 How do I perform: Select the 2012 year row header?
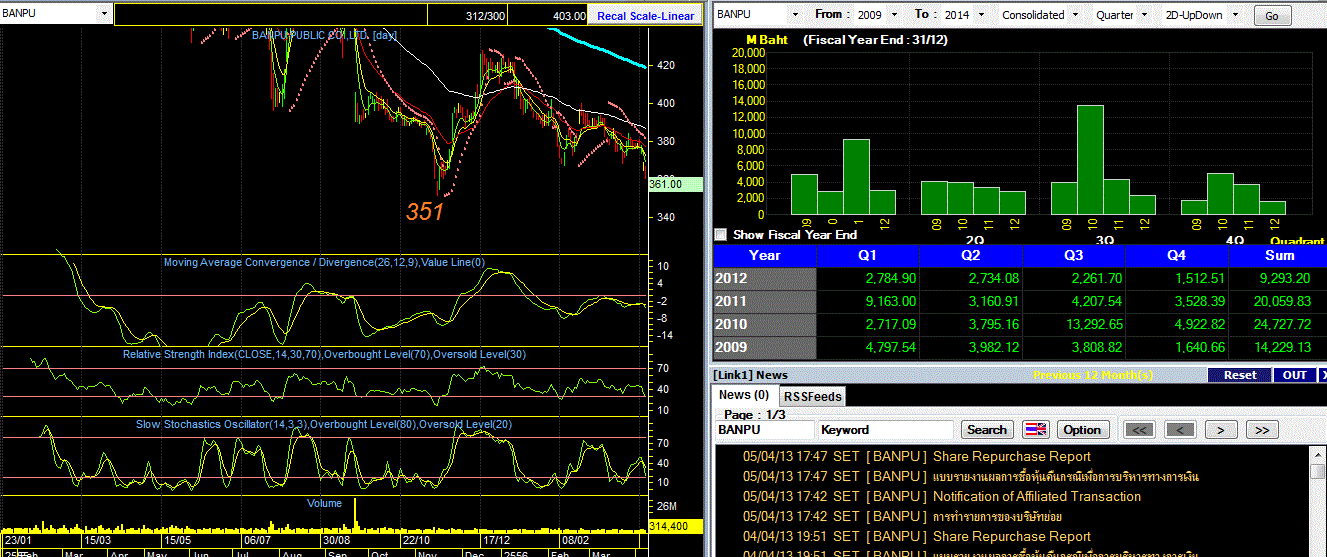765,278
